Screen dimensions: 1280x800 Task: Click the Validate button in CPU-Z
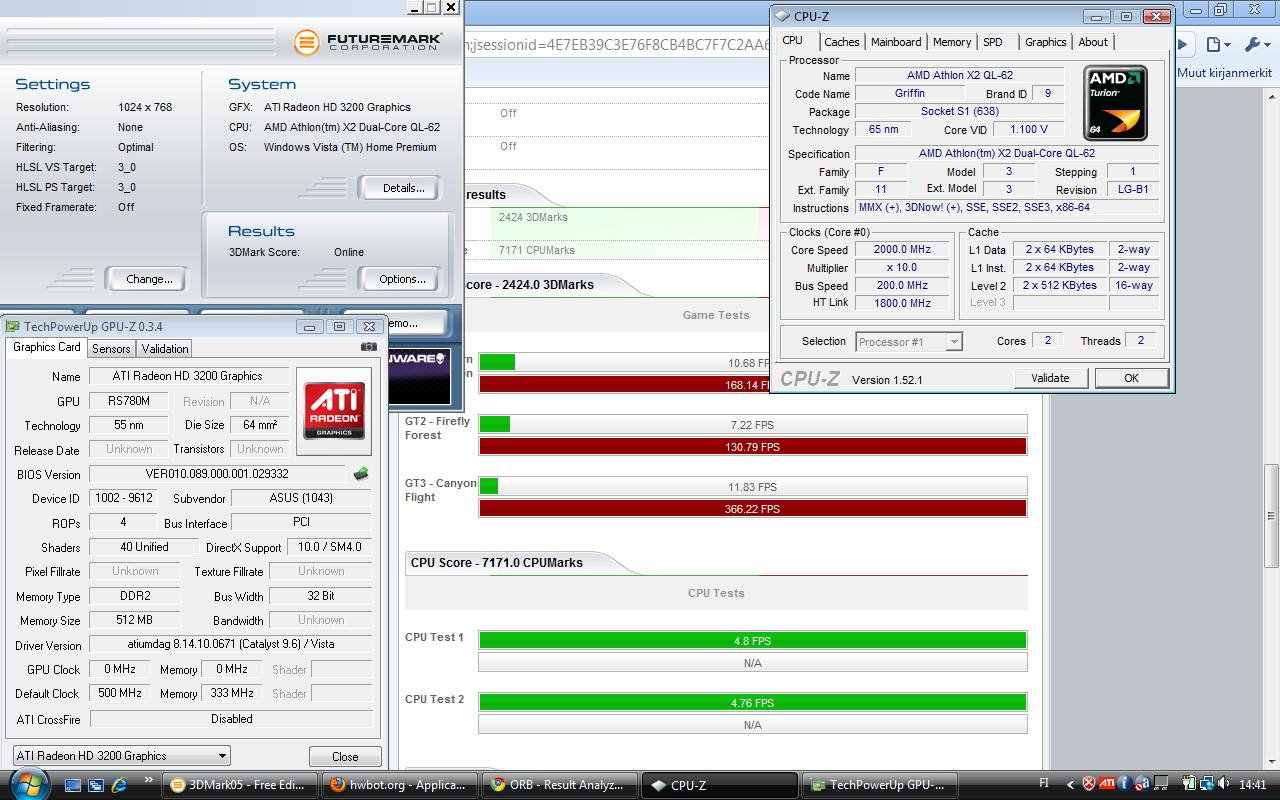(1050, 378)
